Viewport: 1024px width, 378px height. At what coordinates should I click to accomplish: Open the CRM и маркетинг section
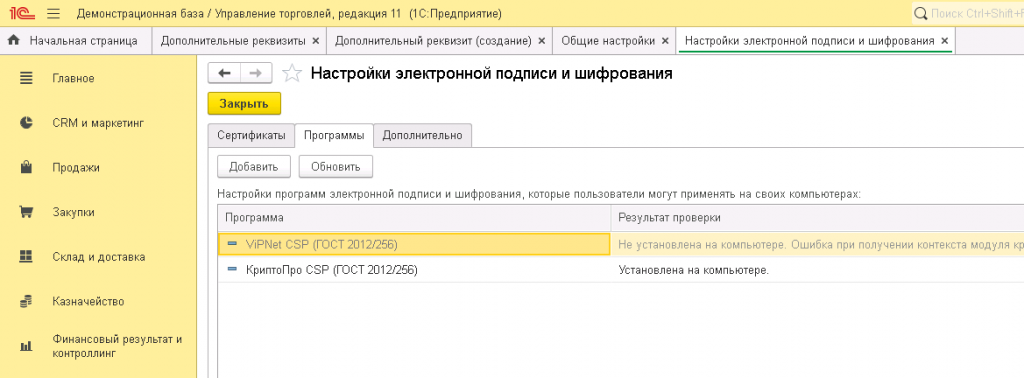[x=98, y=123]
